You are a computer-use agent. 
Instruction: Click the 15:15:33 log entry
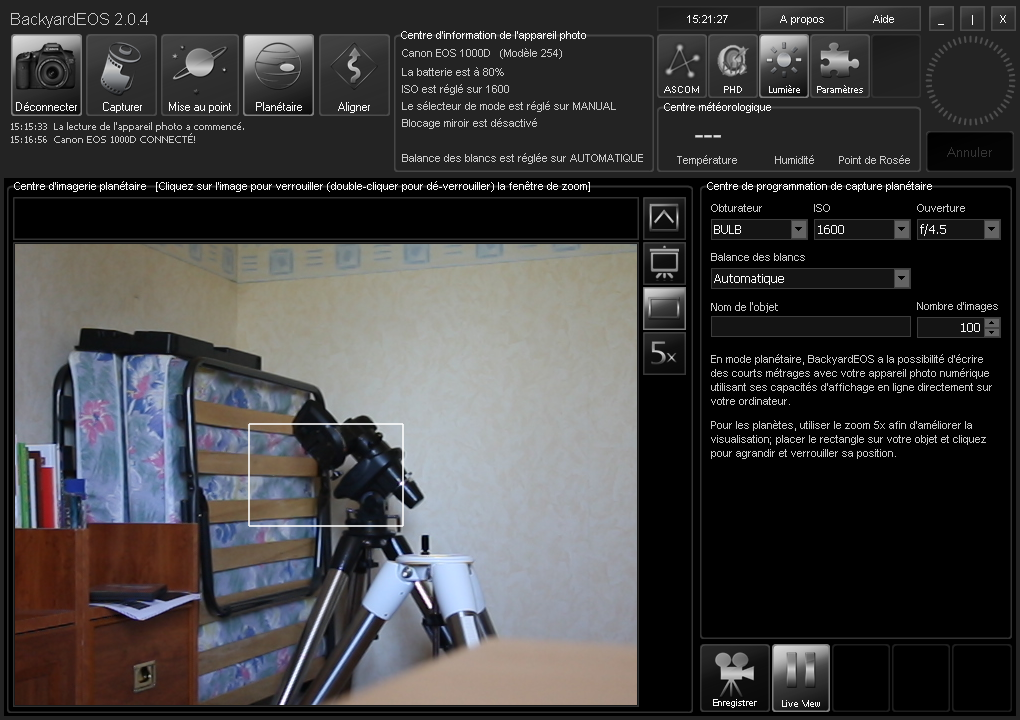pyautogui.click(x=128, y=127)
